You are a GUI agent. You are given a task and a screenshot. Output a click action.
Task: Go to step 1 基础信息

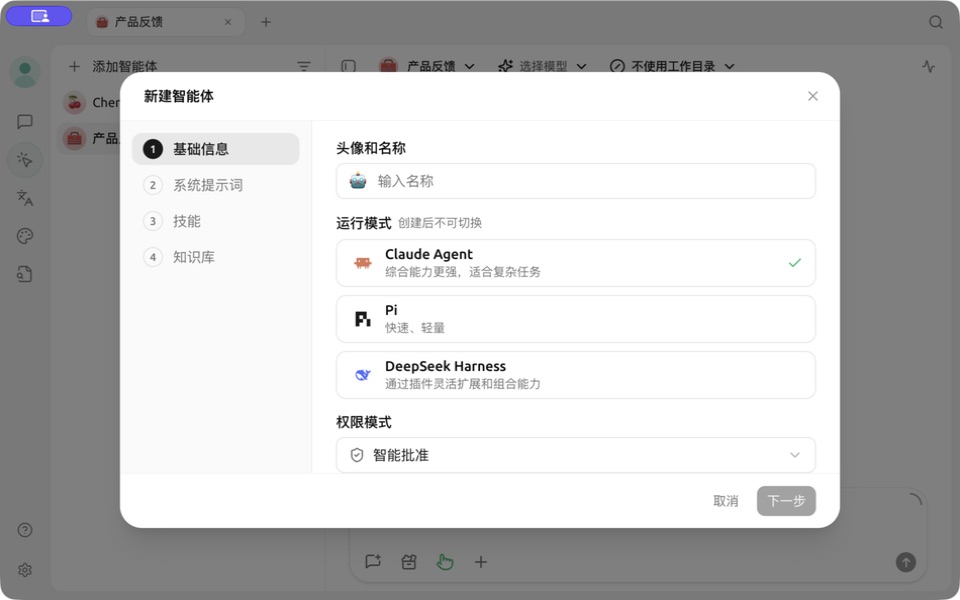pos(216,149)
